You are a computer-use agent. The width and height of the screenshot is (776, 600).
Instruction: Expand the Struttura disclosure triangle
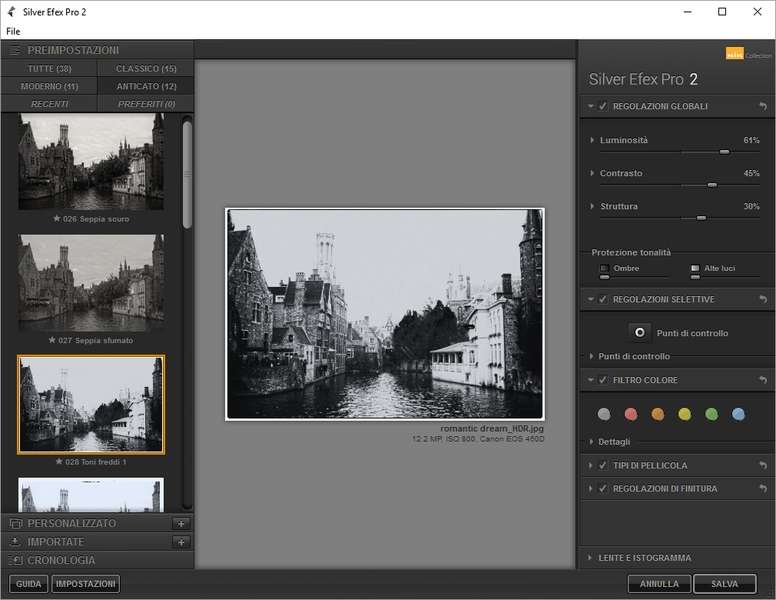(592, 207)
